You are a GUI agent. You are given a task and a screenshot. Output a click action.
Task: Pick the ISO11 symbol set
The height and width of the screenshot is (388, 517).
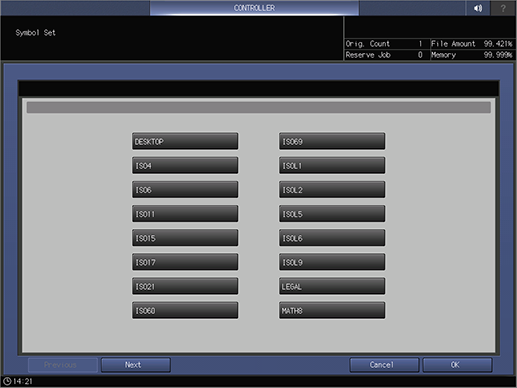(185, 214)
